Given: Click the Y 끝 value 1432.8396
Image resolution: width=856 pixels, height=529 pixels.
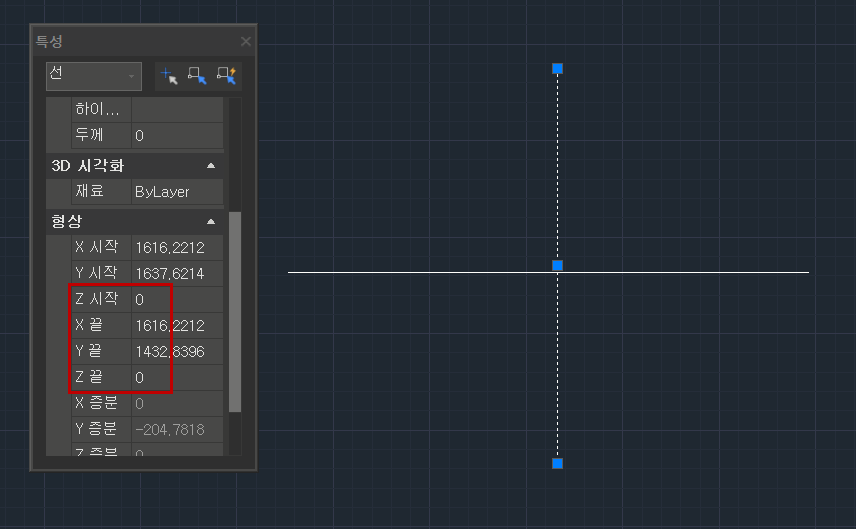Looking at the screenshot, I should pyautogui.click(x=177, y=351).
